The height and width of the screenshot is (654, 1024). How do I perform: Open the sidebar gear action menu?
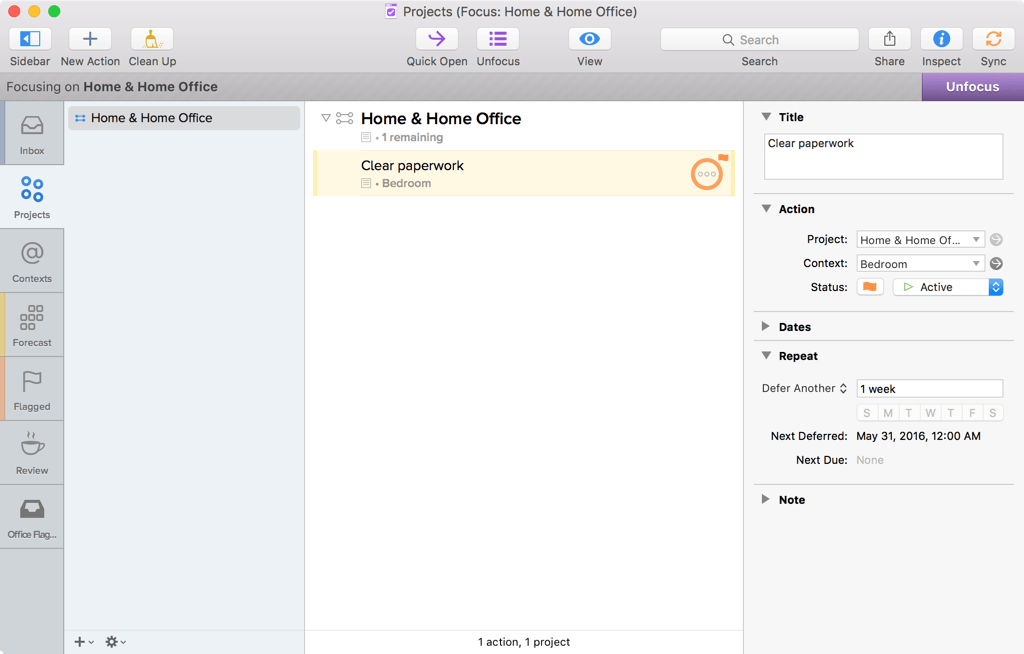pyautogui.click(x=116, y=642)
